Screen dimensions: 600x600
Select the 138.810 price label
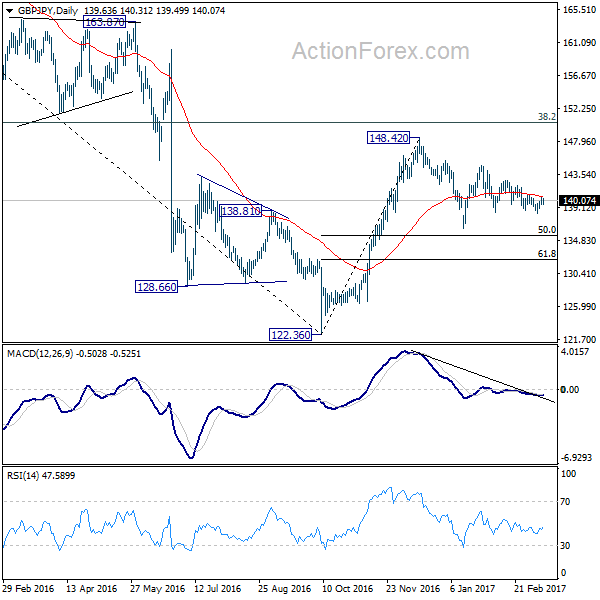[241, 211]
